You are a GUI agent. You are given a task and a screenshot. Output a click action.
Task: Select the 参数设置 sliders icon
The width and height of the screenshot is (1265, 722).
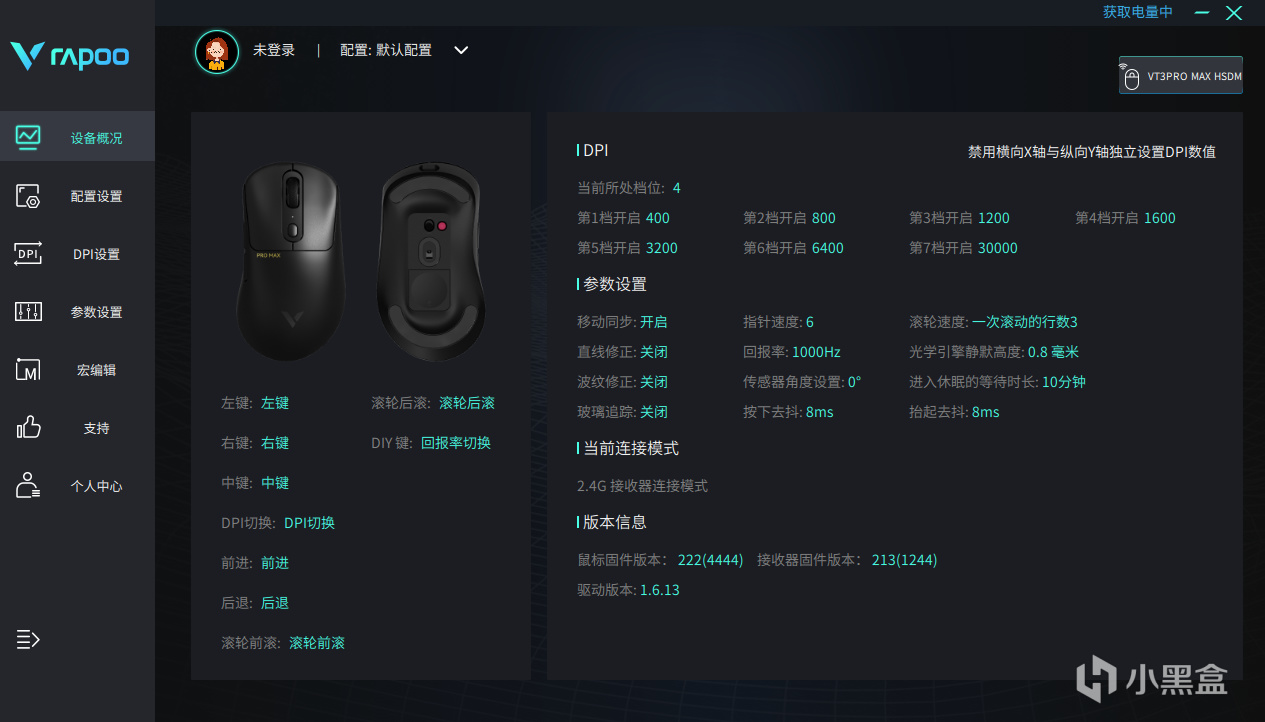(x=28, y=312)
